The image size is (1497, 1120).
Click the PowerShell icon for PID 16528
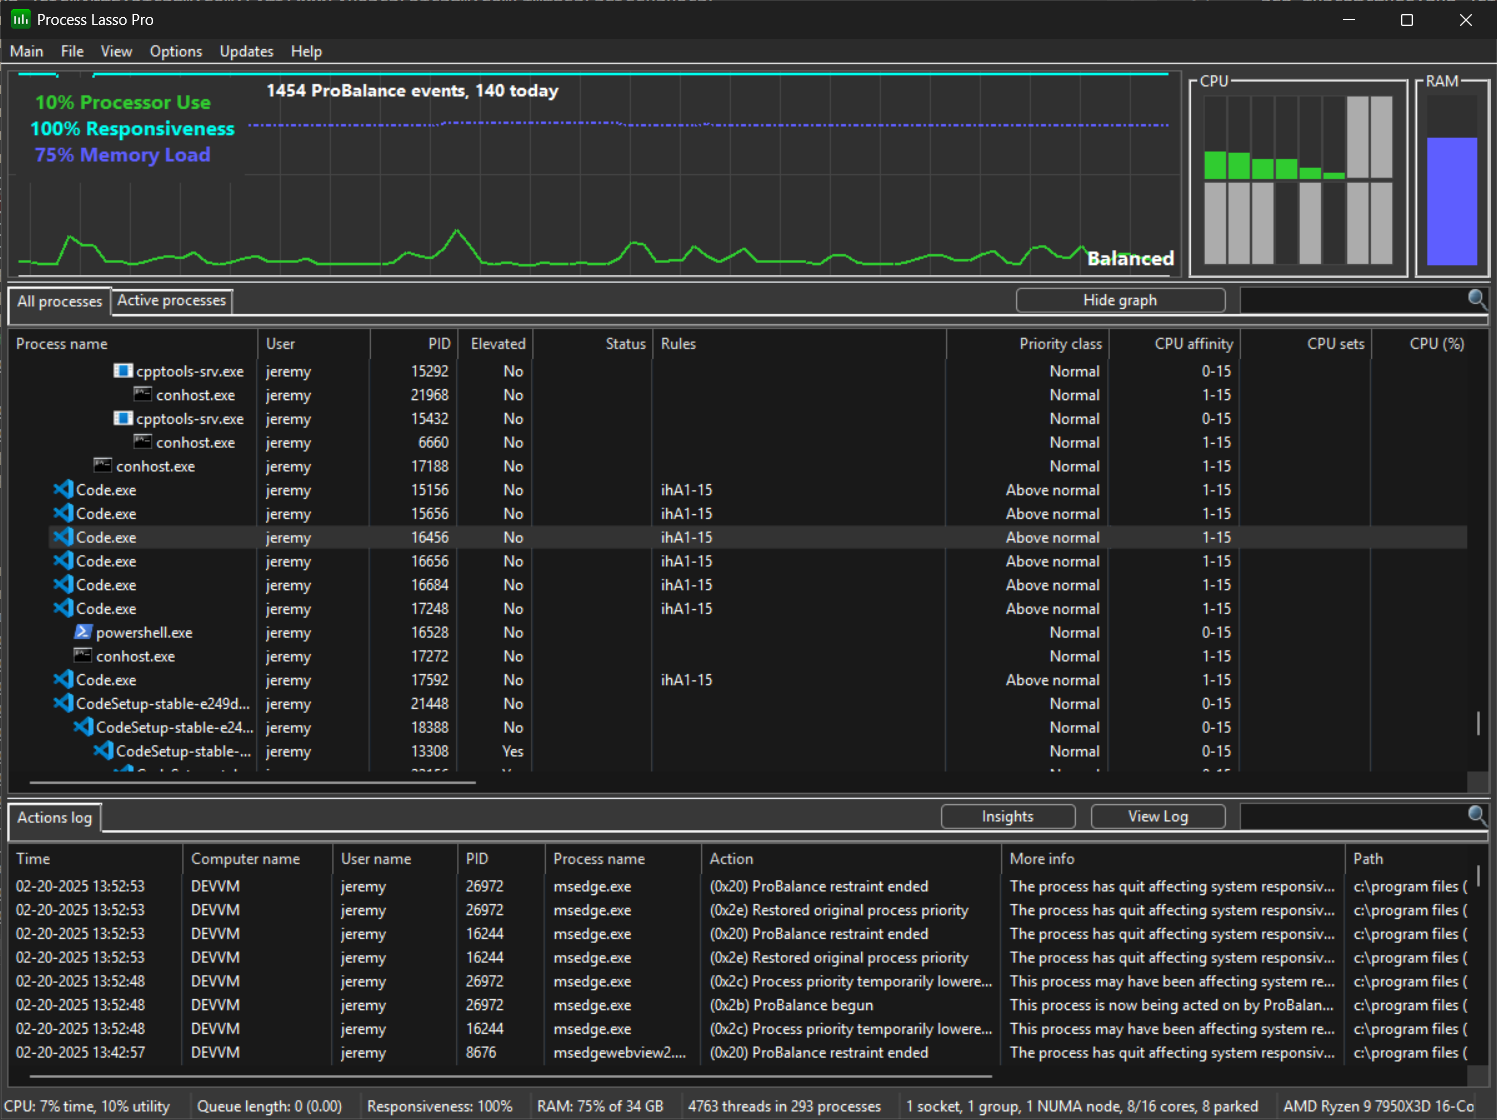coord(83,632)
